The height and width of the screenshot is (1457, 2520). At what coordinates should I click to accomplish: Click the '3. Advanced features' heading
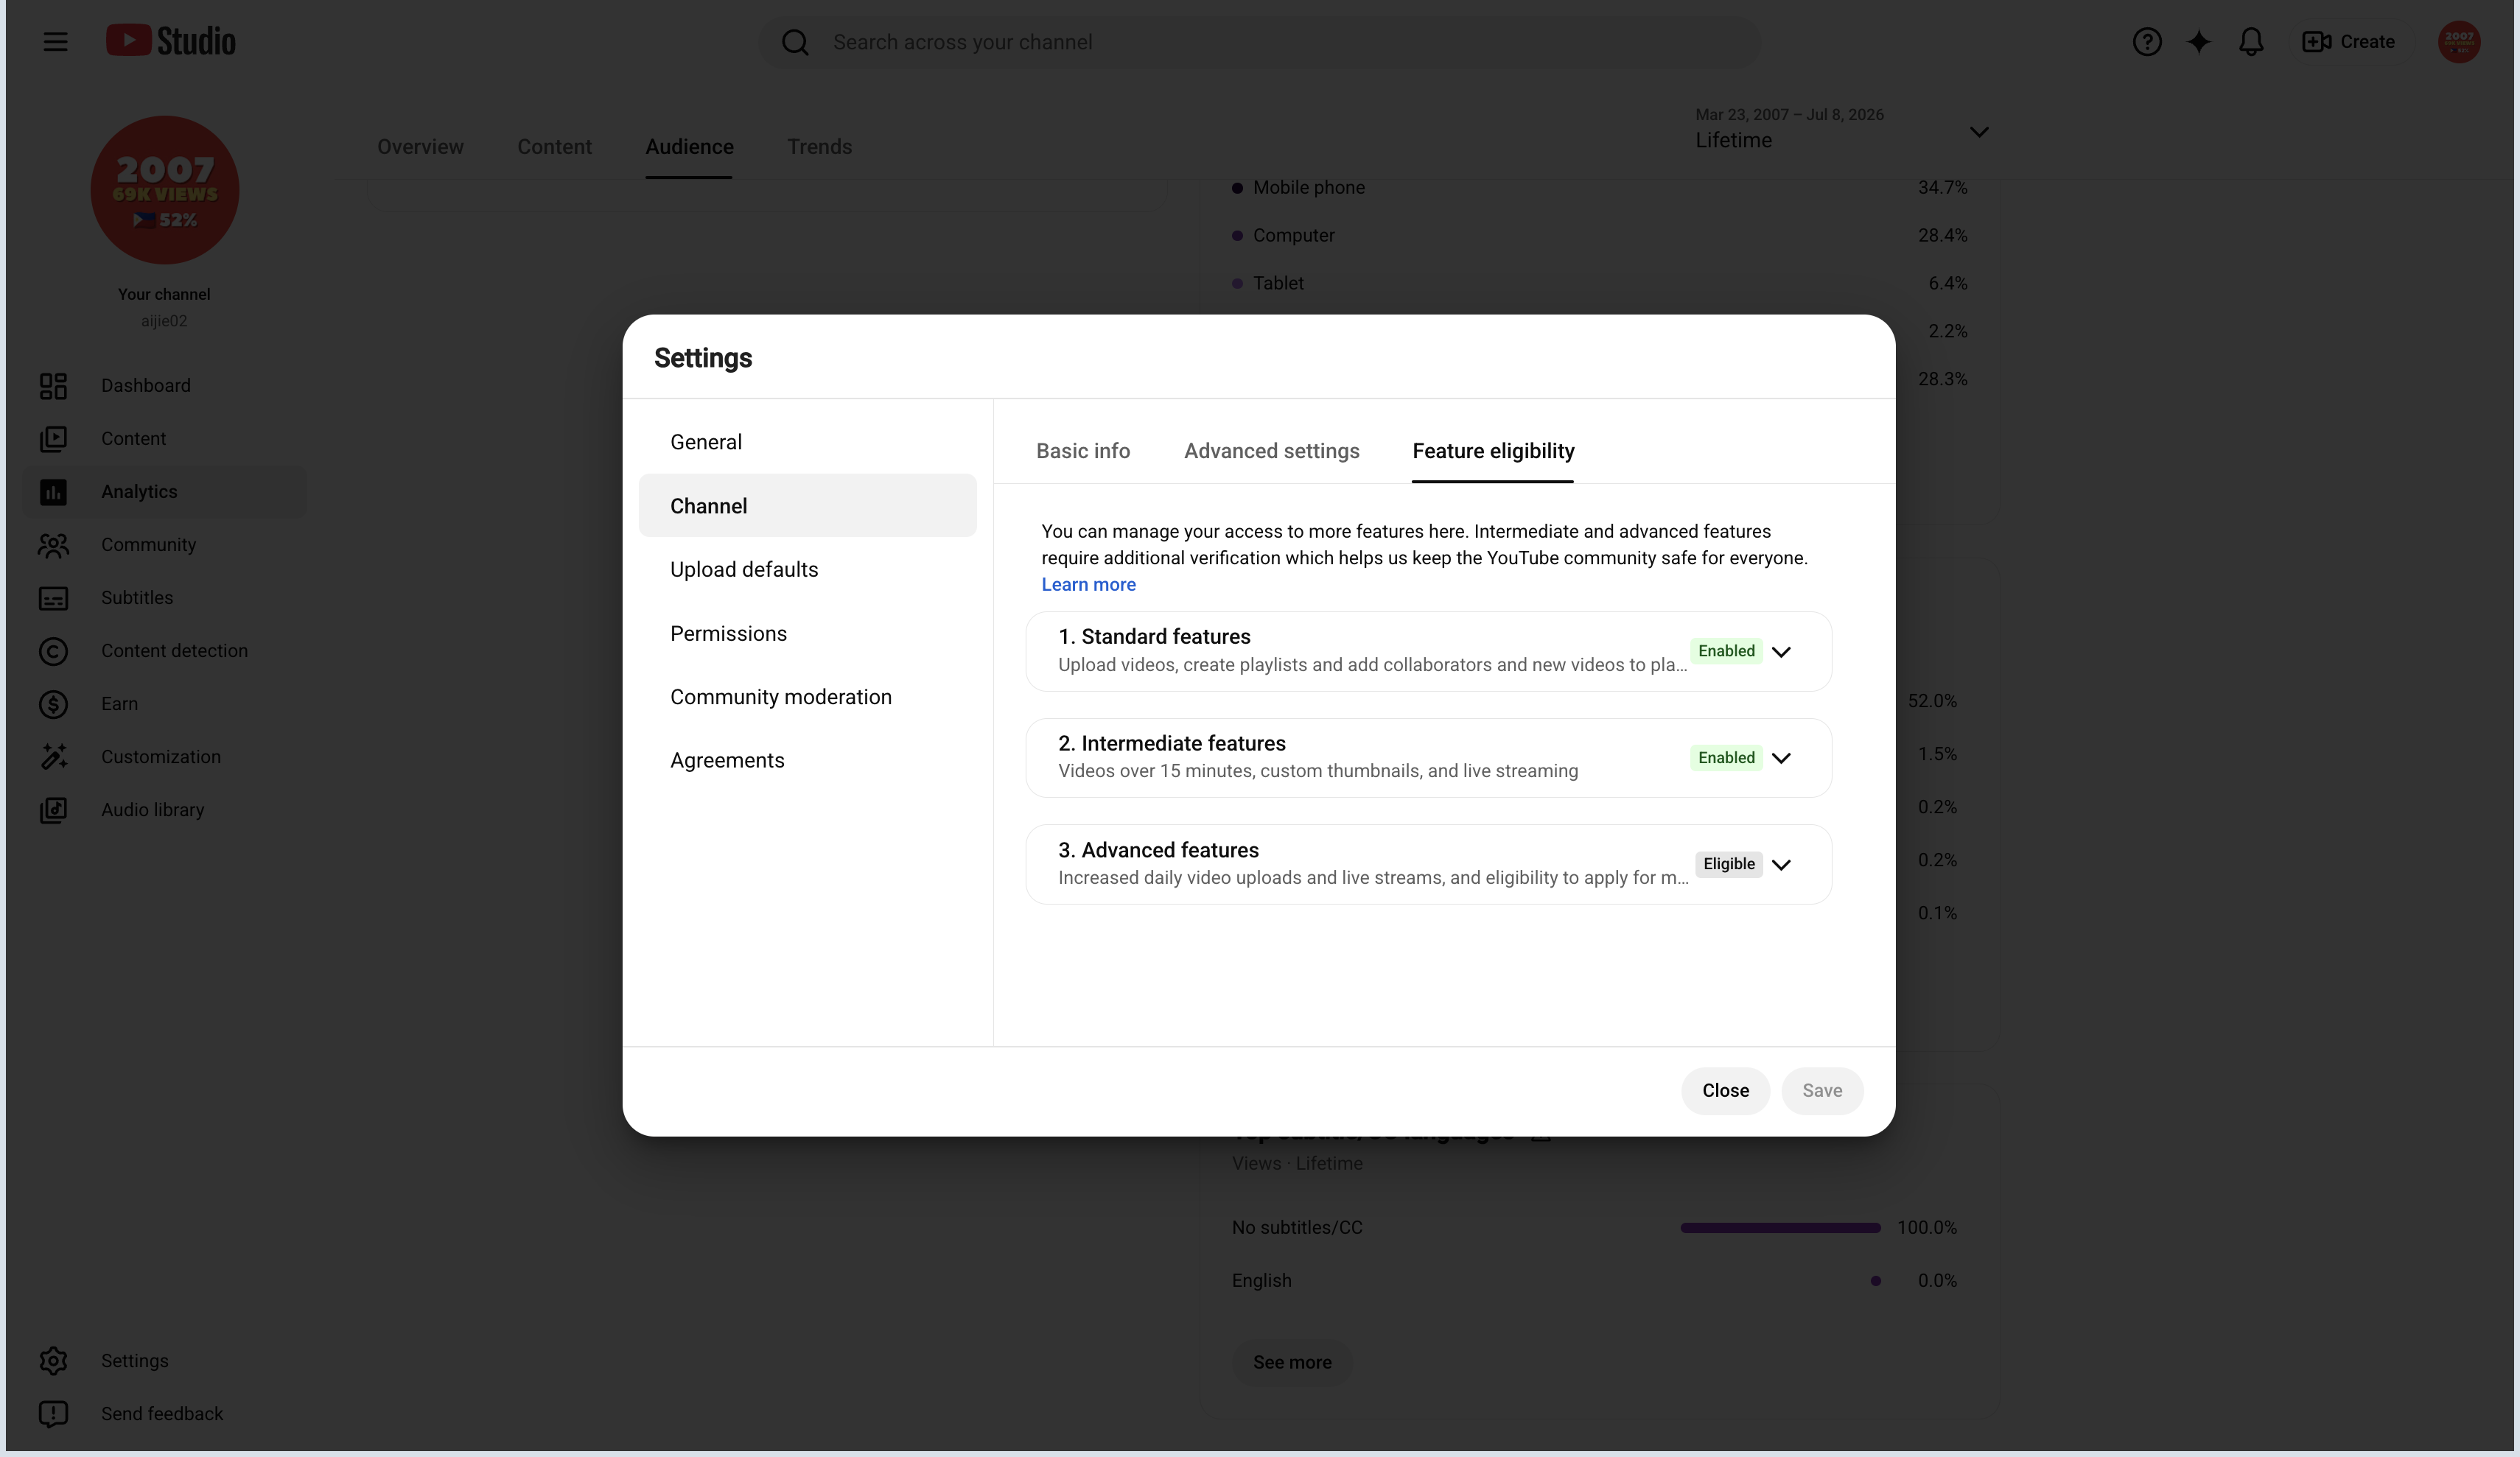click(1158, 850)
